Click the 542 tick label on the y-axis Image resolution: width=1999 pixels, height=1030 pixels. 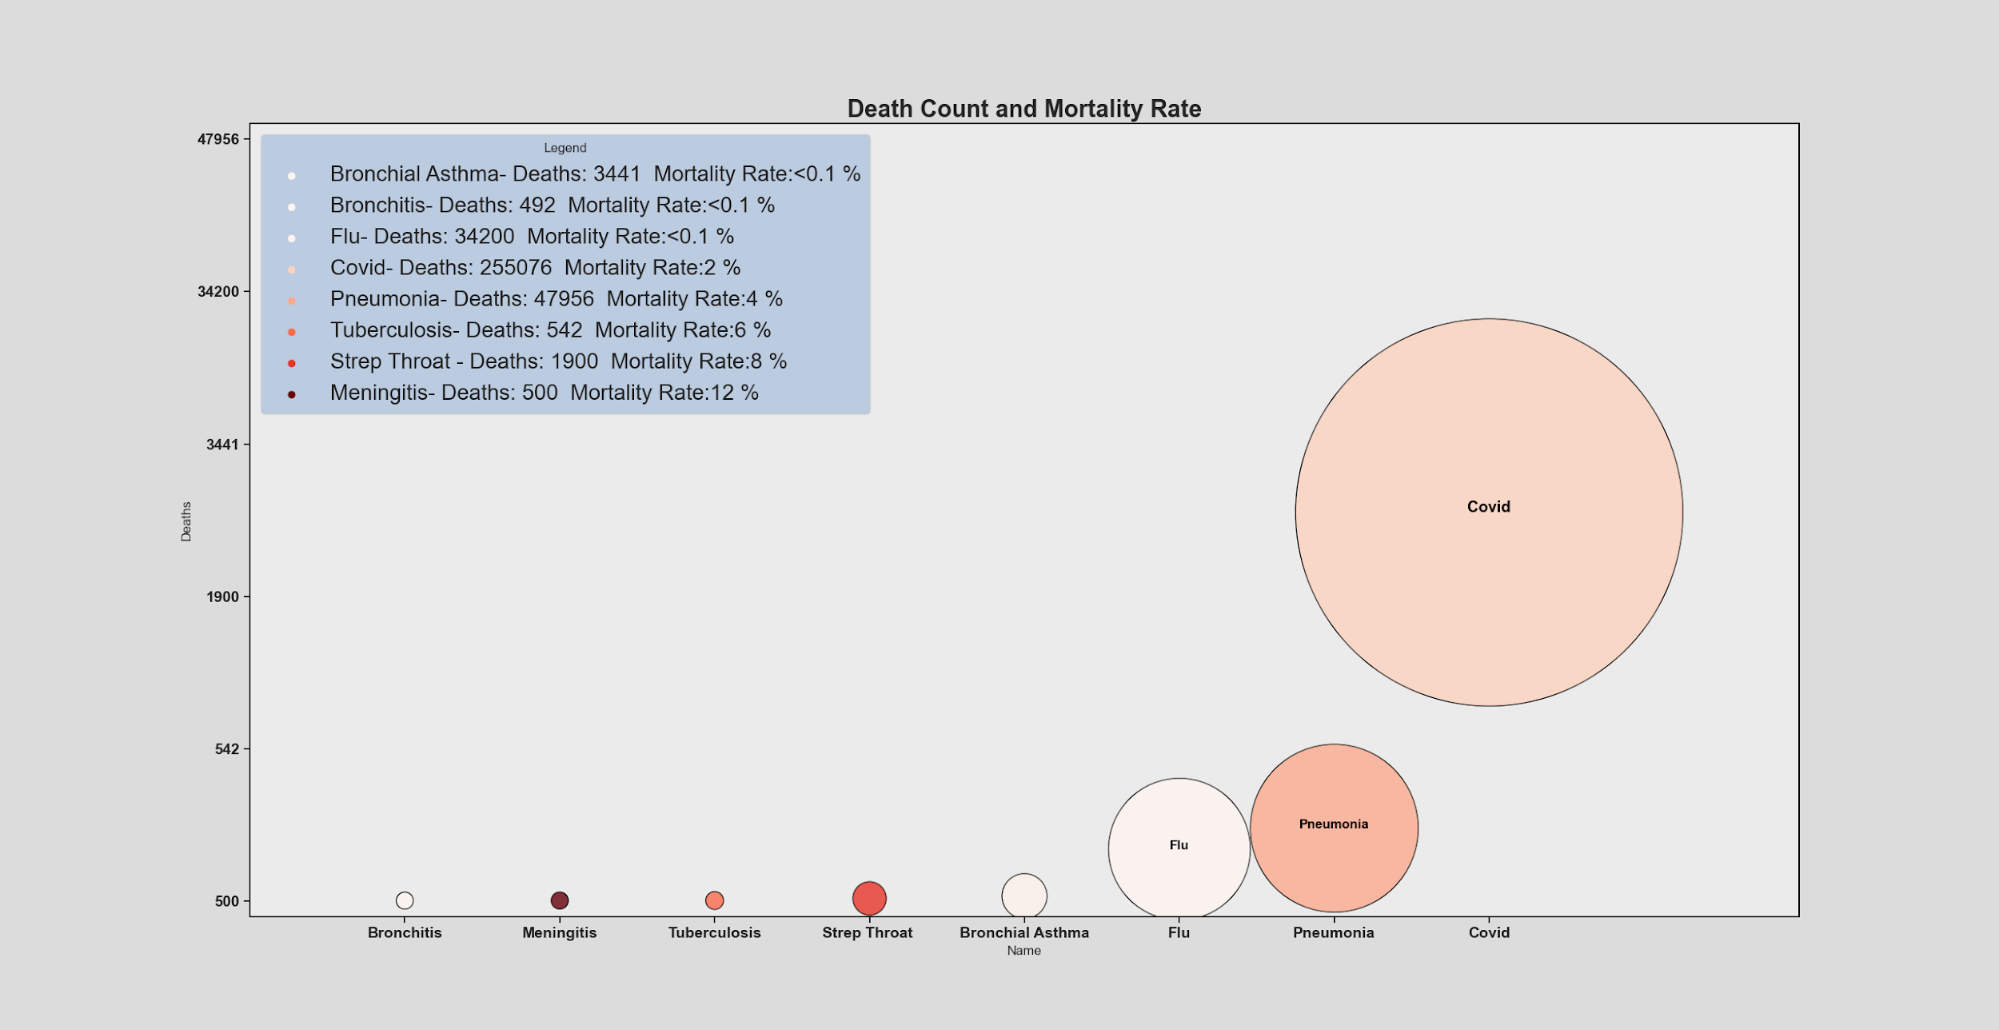pos(227,749)
